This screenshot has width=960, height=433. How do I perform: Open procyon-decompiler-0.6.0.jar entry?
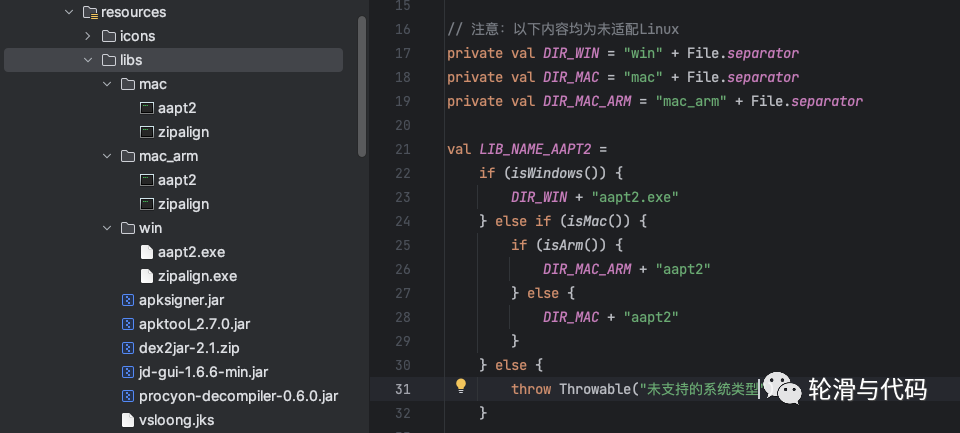click(238, 396)
